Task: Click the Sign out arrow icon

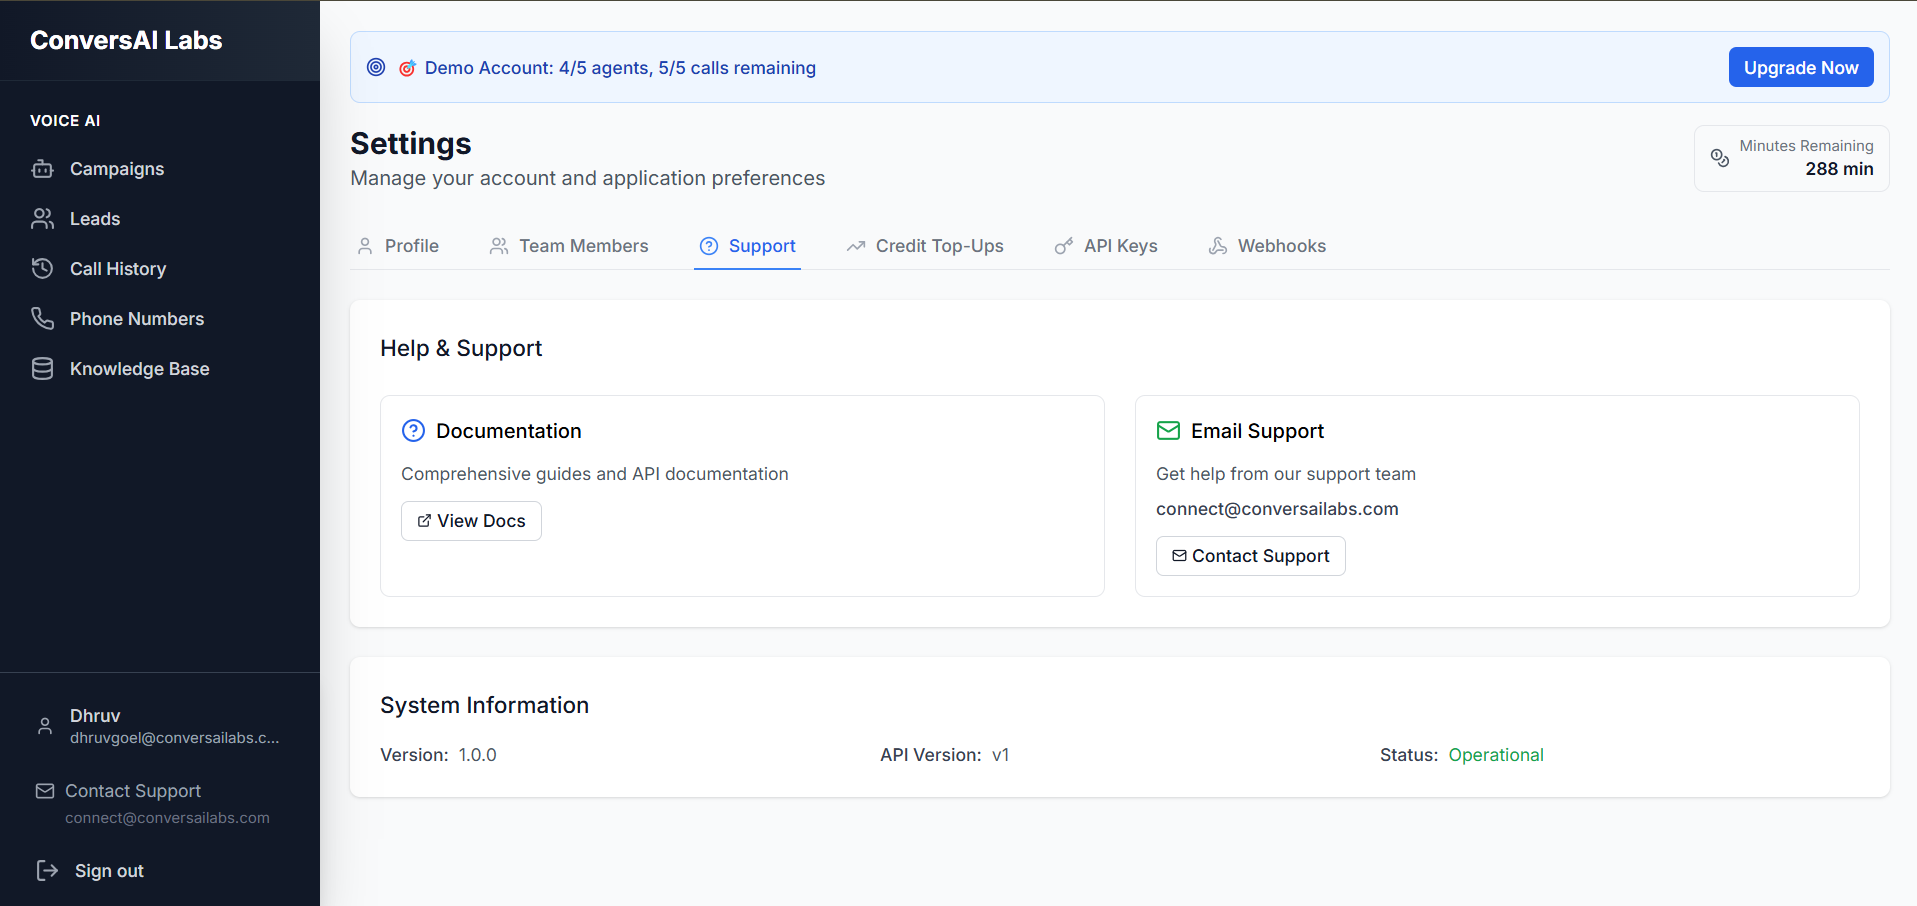Action: [x=47, y=870]
